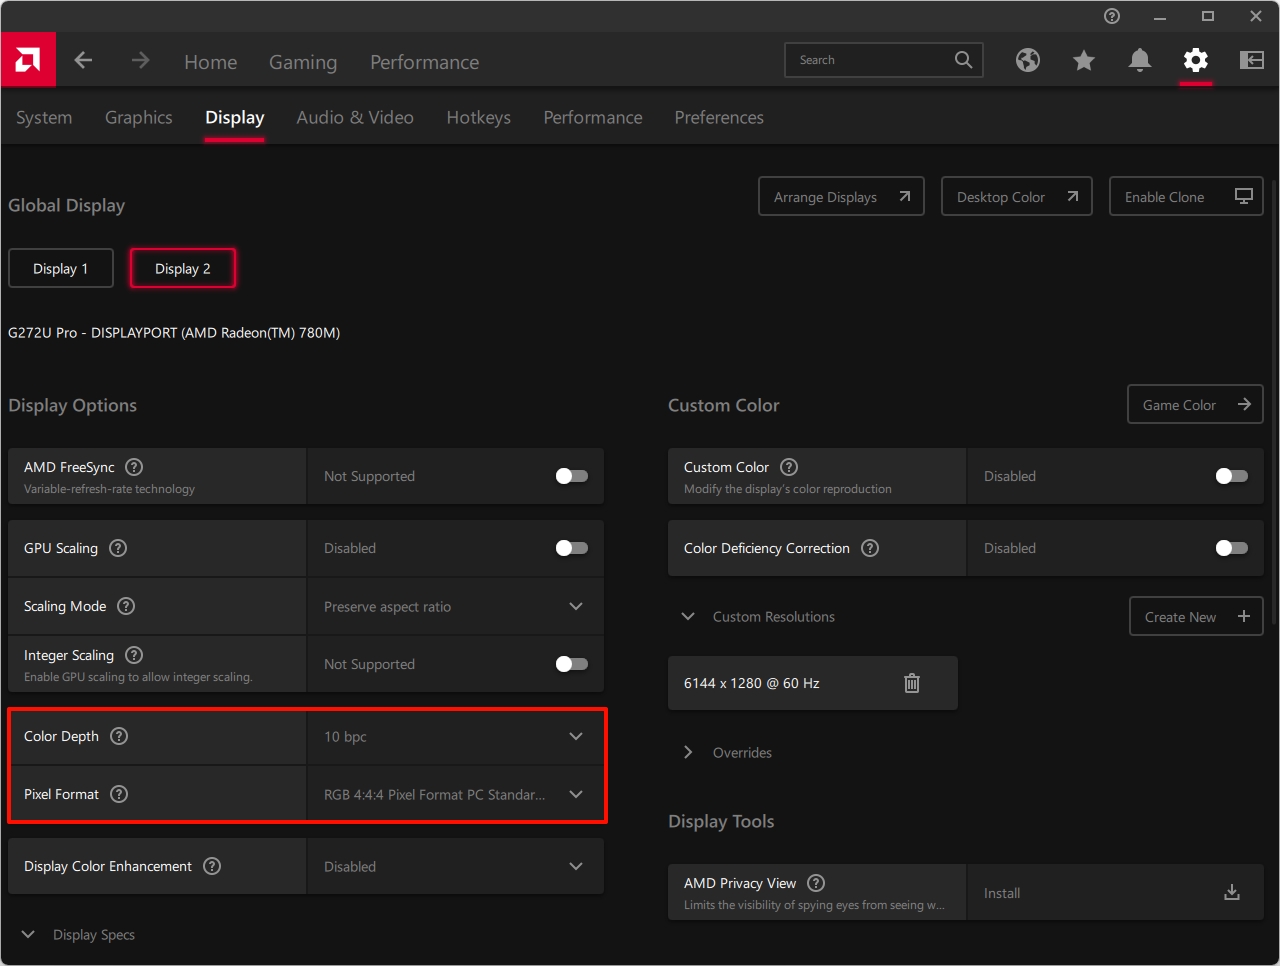The height and width of the screenshot is (966, 1280).
Task: Enable Custom Color
Action: click(x=1231, y=476)
